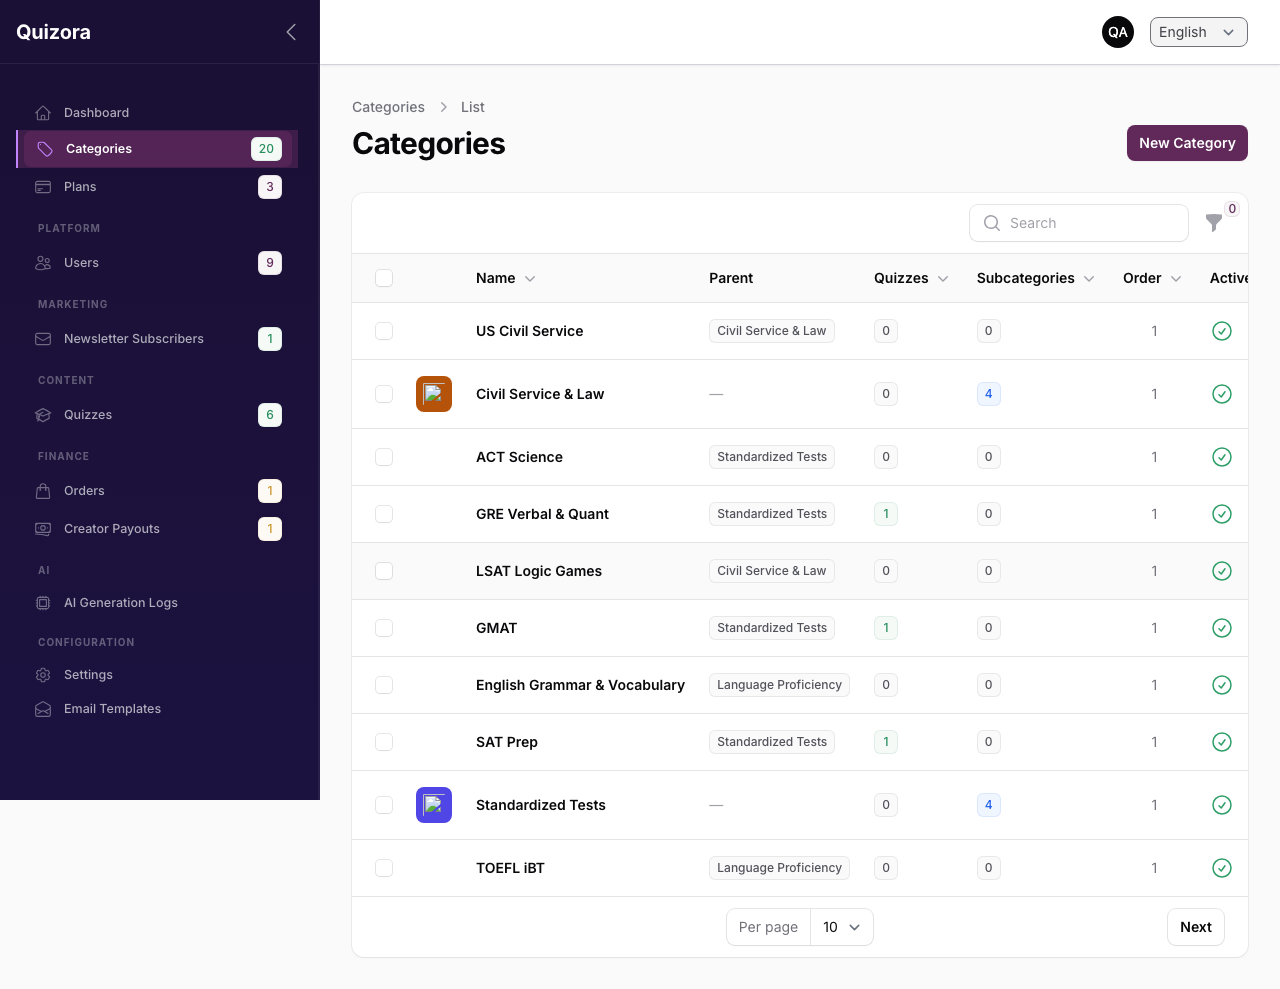Click active check icon for SAT Prep

1222,742
